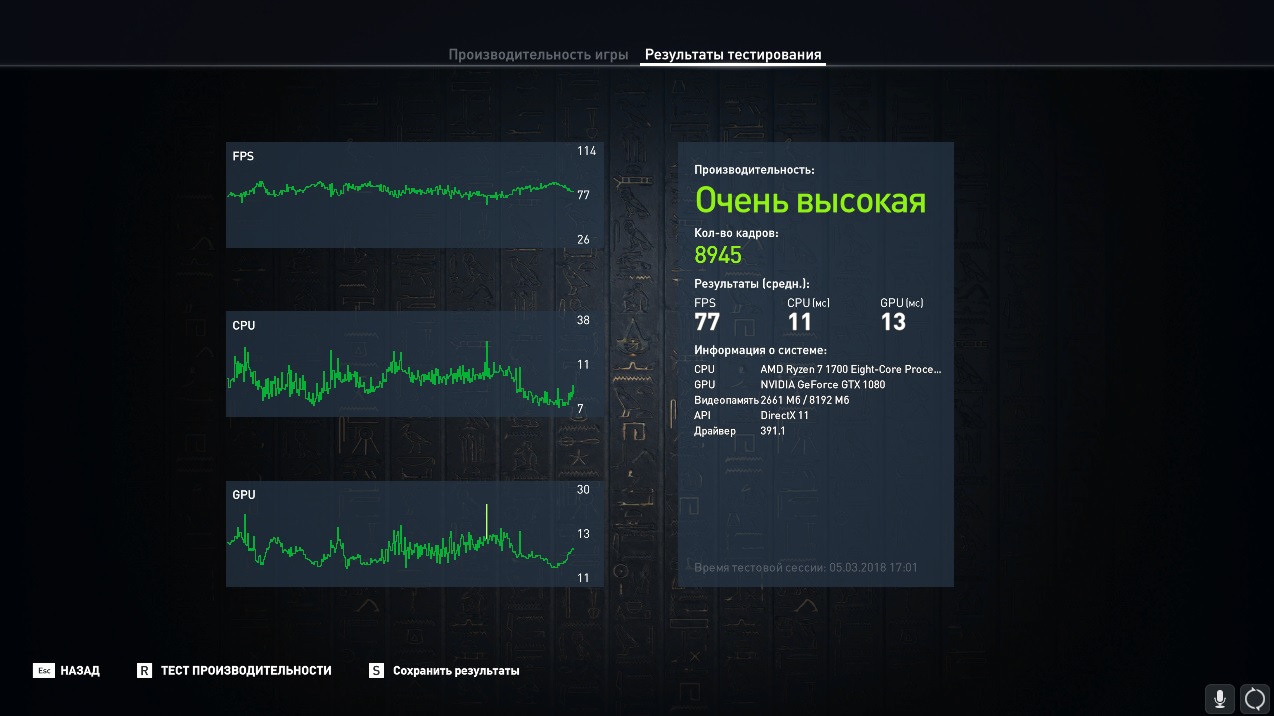Click the CPU graph panel
This screenshot has width=1274, height=716.
coord(414,364)
